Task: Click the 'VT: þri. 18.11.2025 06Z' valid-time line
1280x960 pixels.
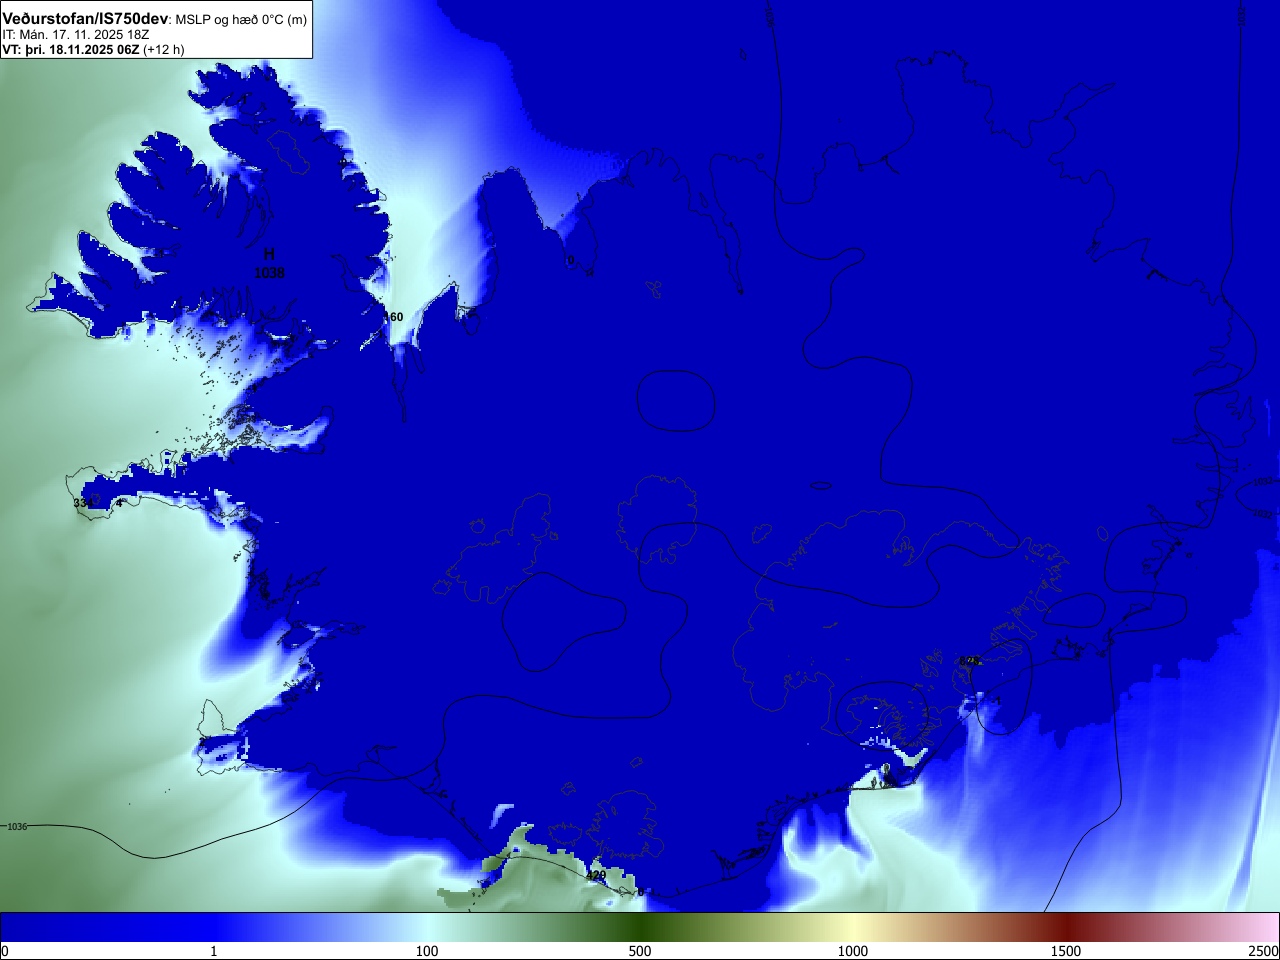Action: tap(70, 49)
